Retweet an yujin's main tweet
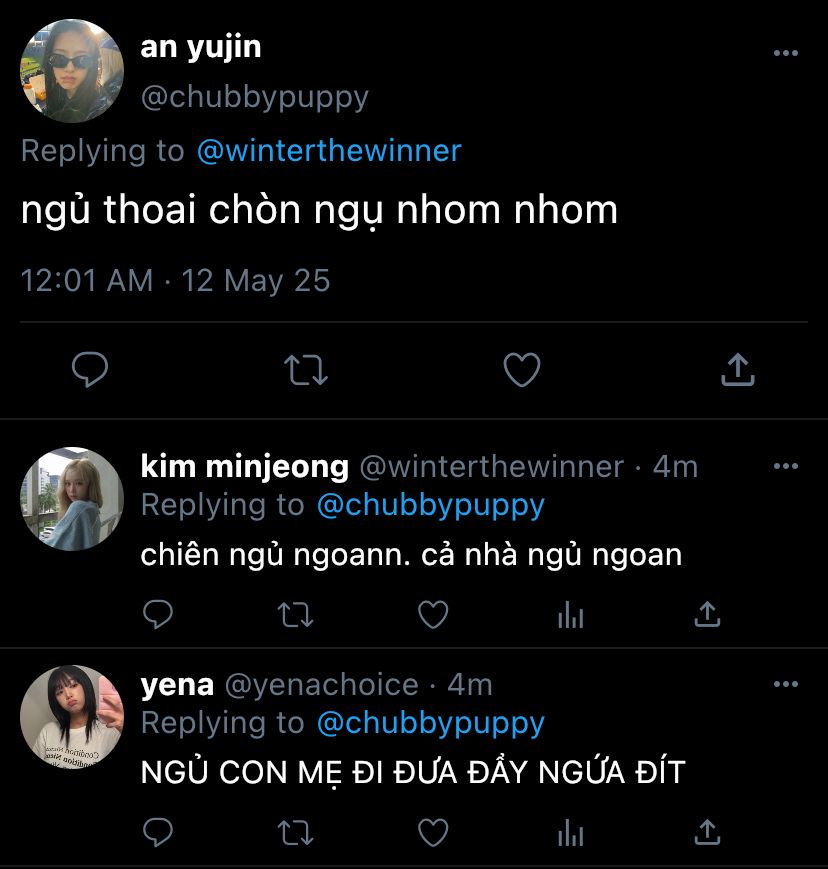Viewport: 828px width, 869px height. pos(305,370)
